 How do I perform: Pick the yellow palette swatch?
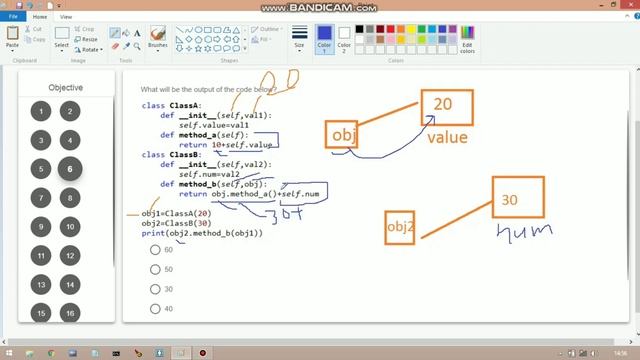coord(411,29)
